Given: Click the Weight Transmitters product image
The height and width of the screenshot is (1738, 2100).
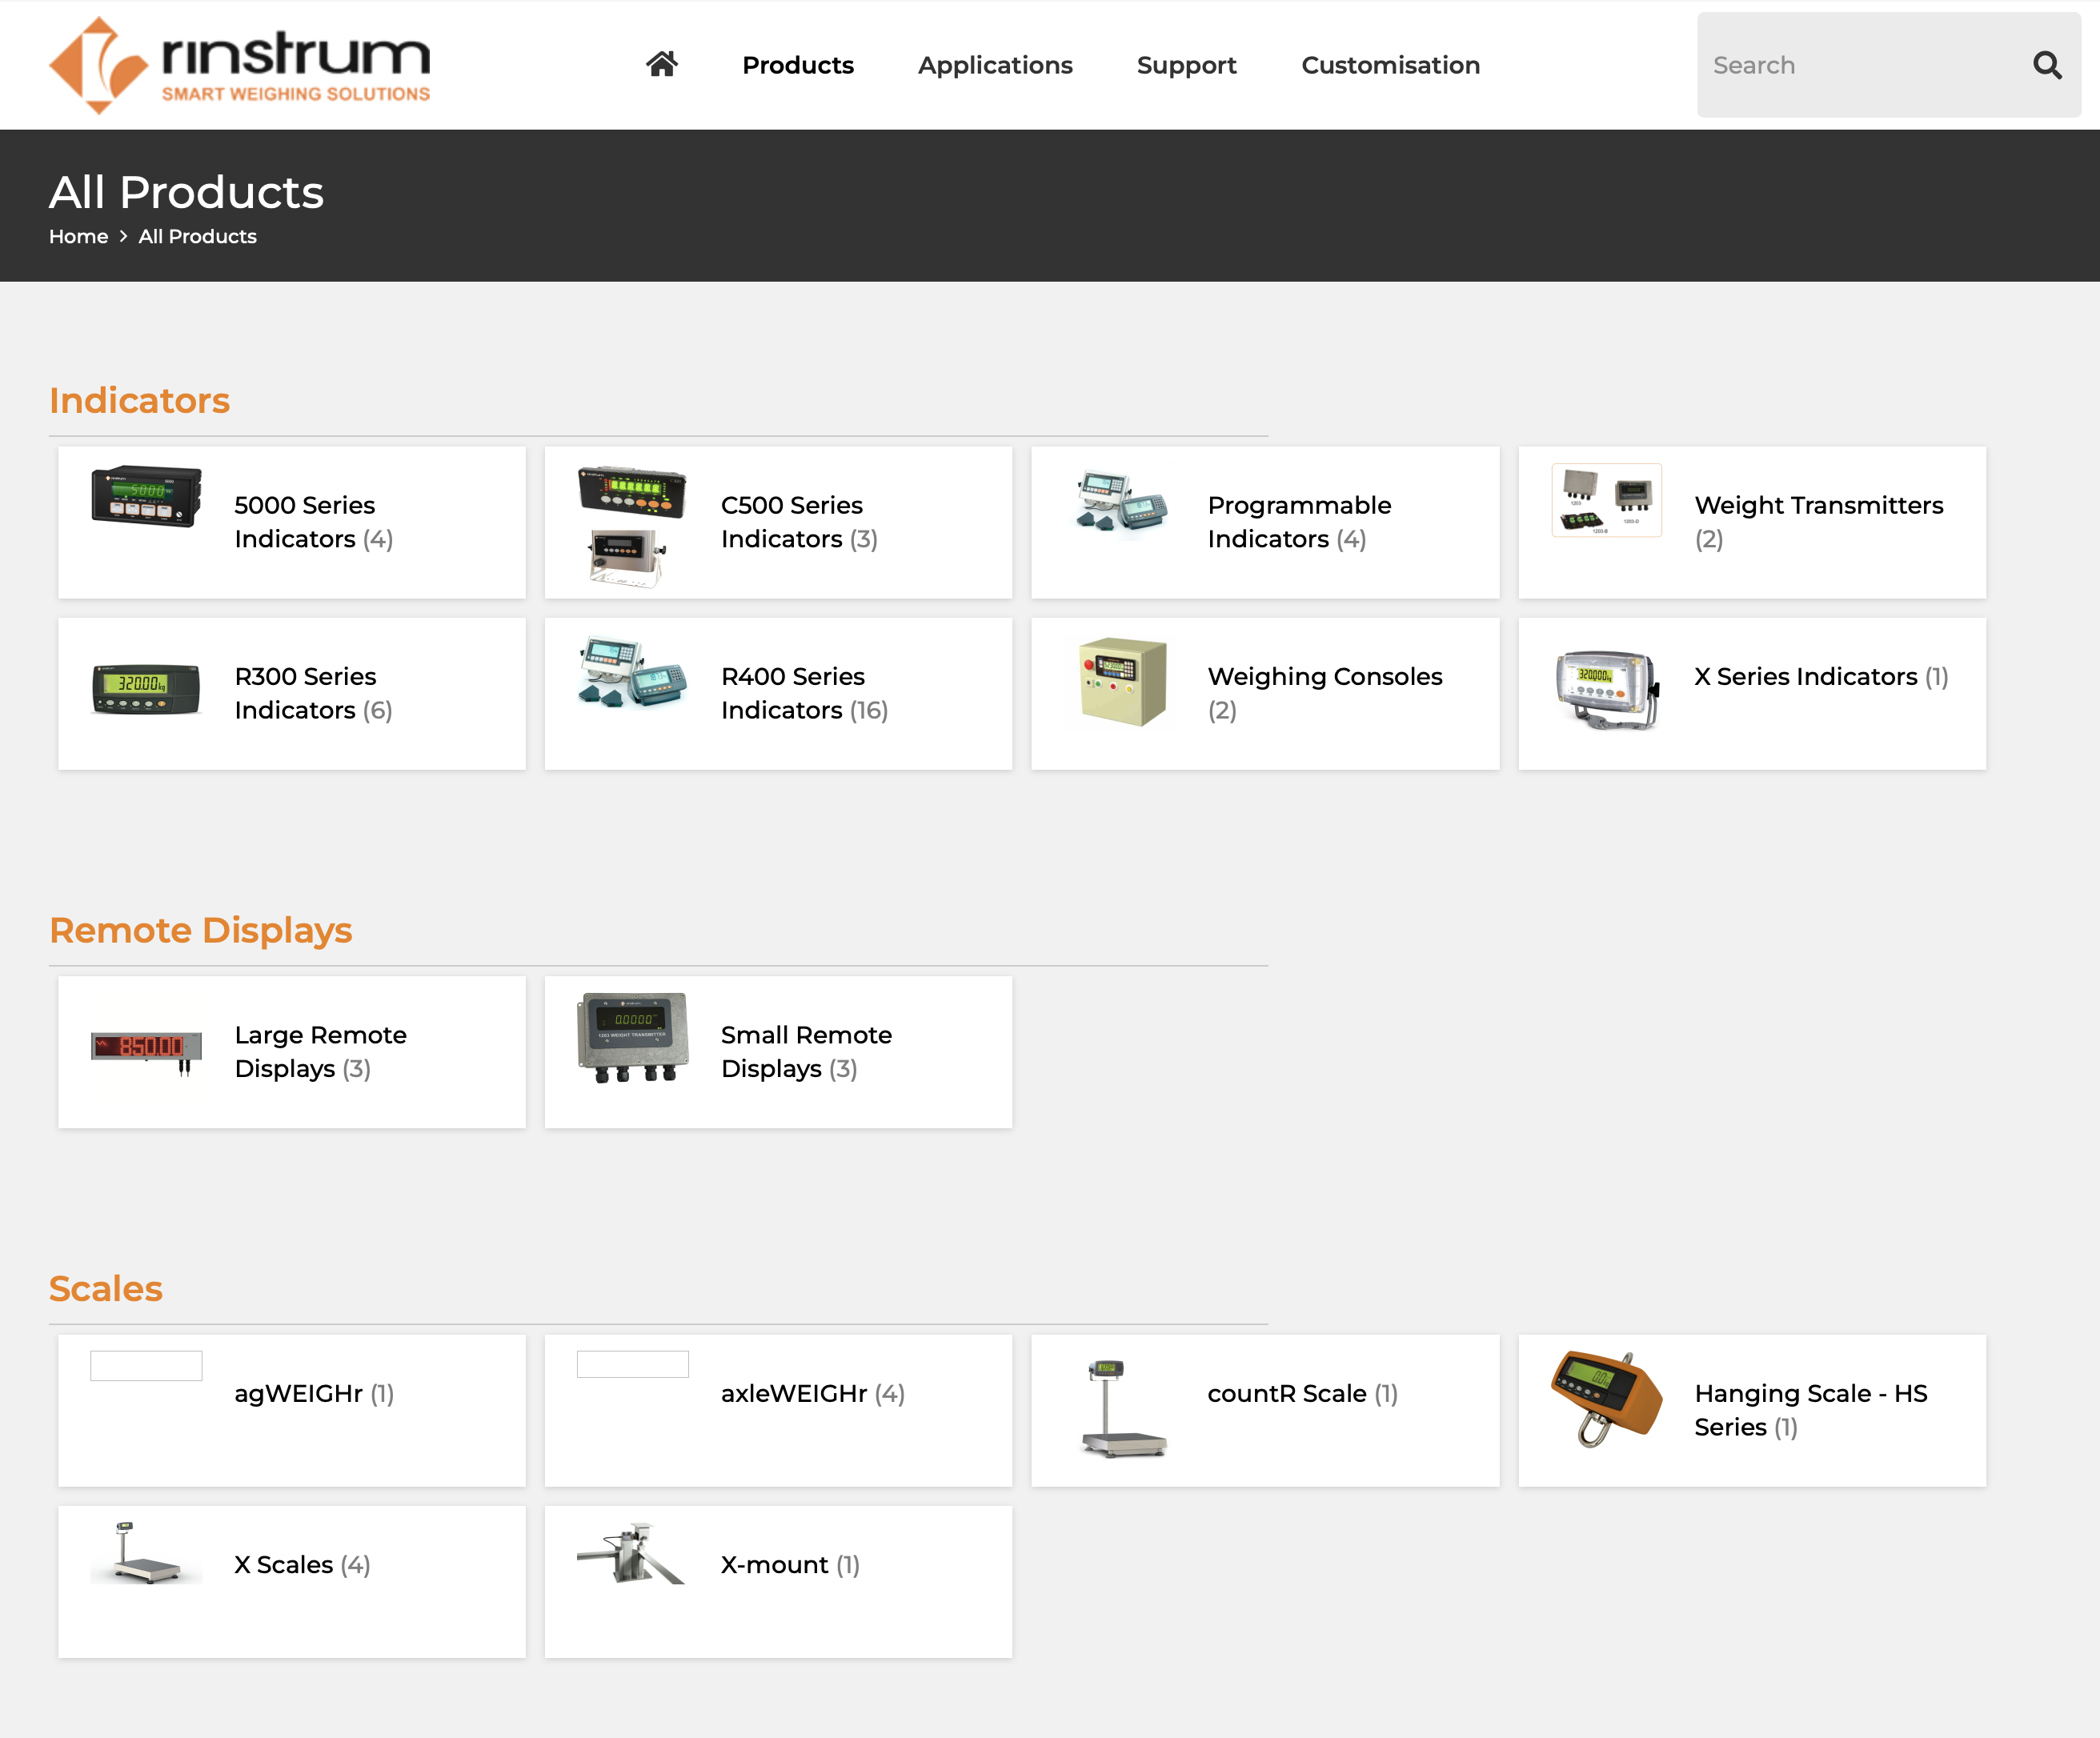Looking at the screenshot, I should 1606,500.
